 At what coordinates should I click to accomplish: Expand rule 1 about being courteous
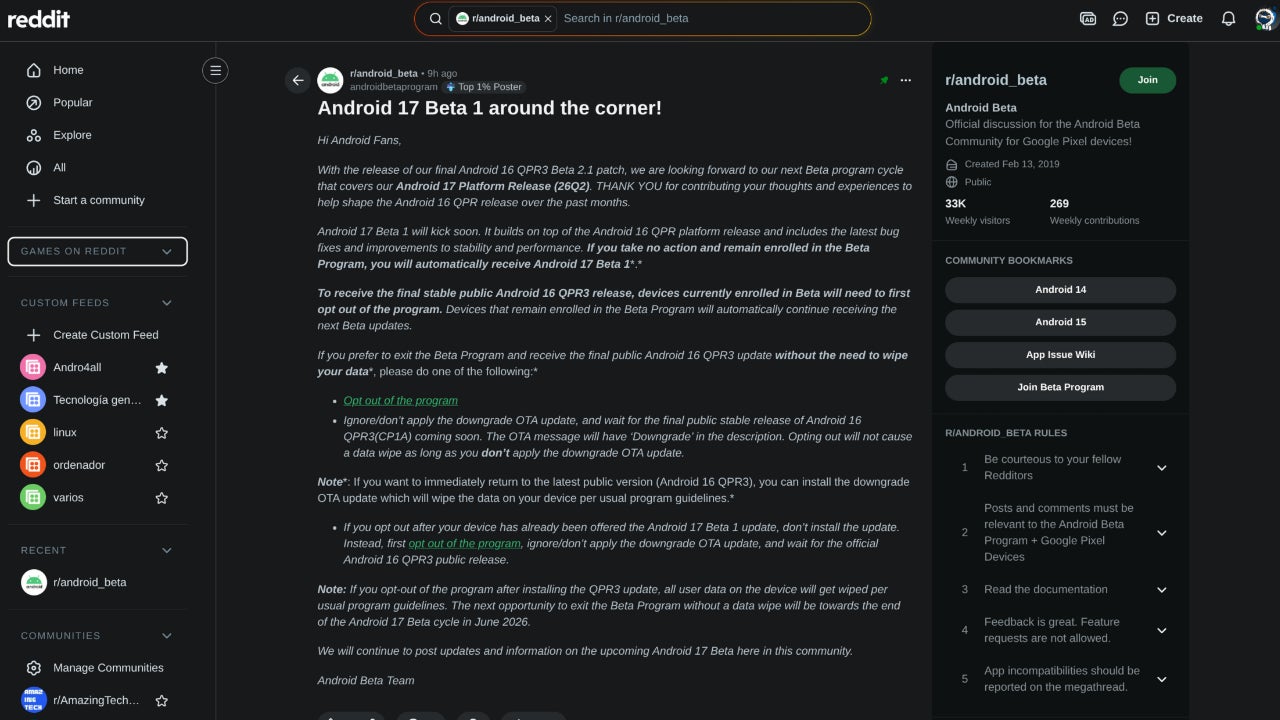coord(1161,467)
